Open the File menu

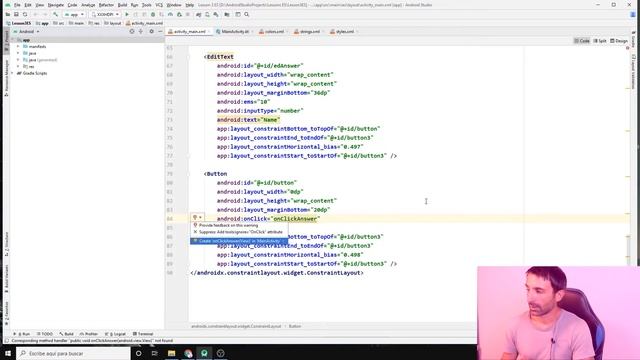[17, 5]
